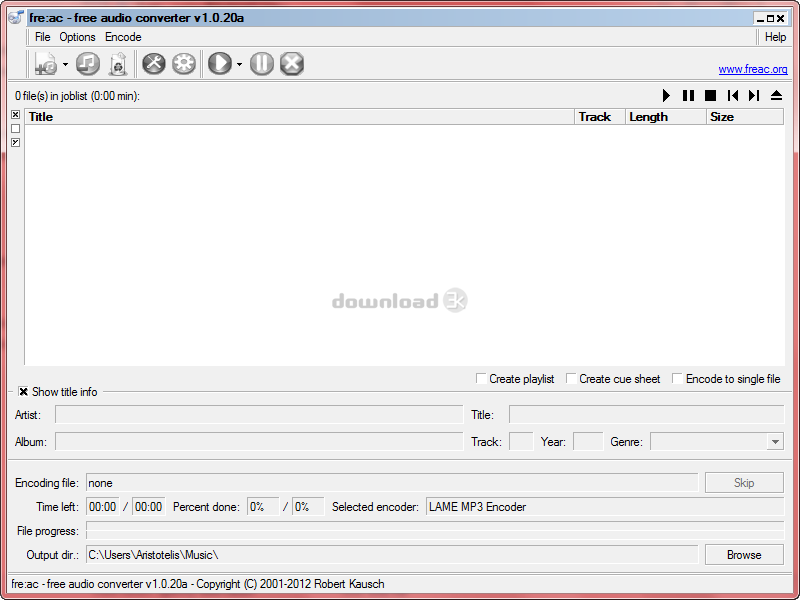The width and height of the screenshot is (800, 600).
Task: Deselect all joblist entries empty box
Action: pyautogui.click(x=16, y=129)
